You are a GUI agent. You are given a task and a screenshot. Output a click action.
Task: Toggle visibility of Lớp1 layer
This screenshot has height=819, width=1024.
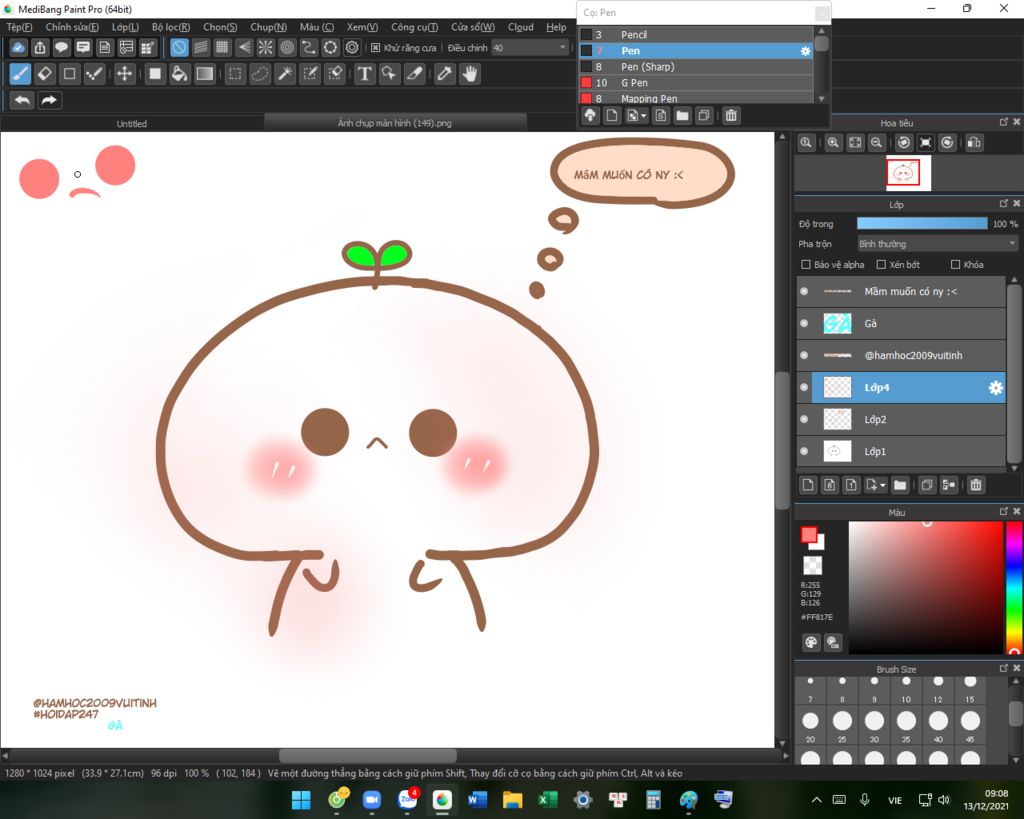coord(804,451)
